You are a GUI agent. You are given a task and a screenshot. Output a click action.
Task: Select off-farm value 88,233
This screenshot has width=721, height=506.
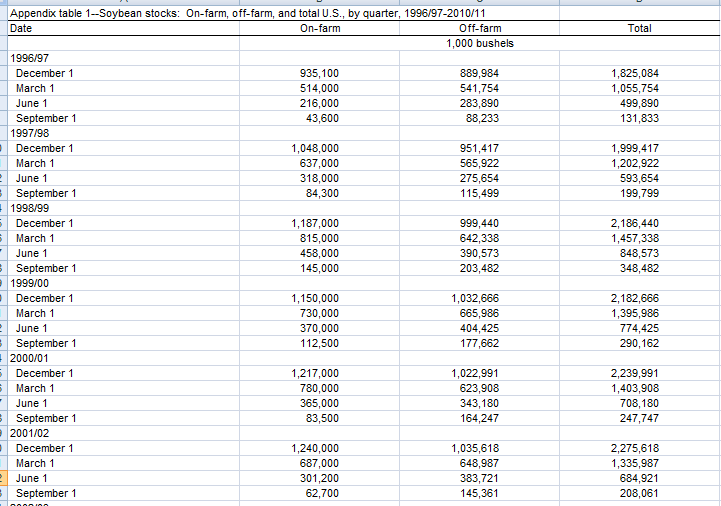coord(482,118)
